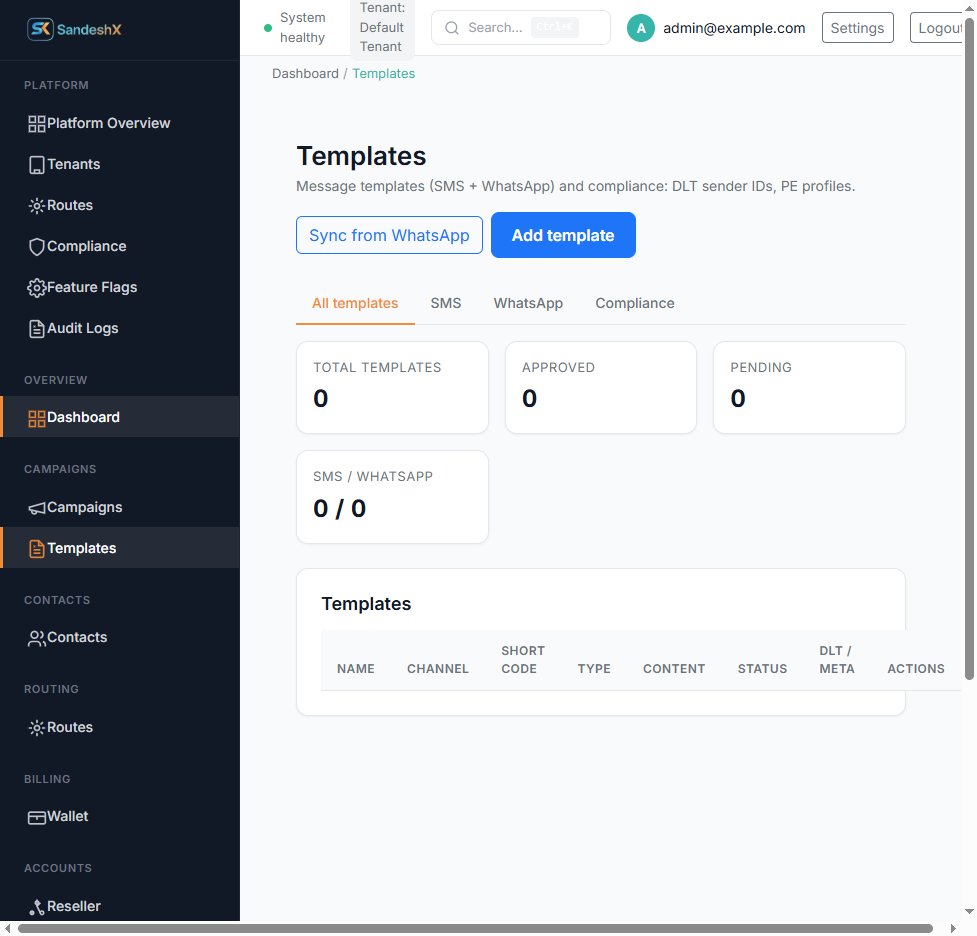Click the horizontal scrollbar right arrow

coord(953,929)
